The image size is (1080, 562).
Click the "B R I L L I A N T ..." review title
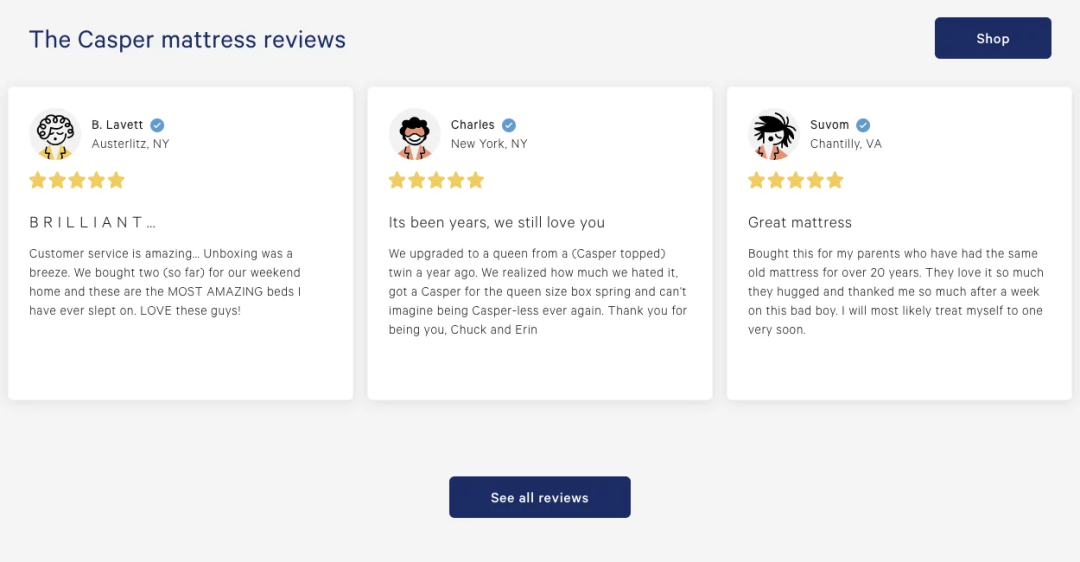click(x=92, y=222)
